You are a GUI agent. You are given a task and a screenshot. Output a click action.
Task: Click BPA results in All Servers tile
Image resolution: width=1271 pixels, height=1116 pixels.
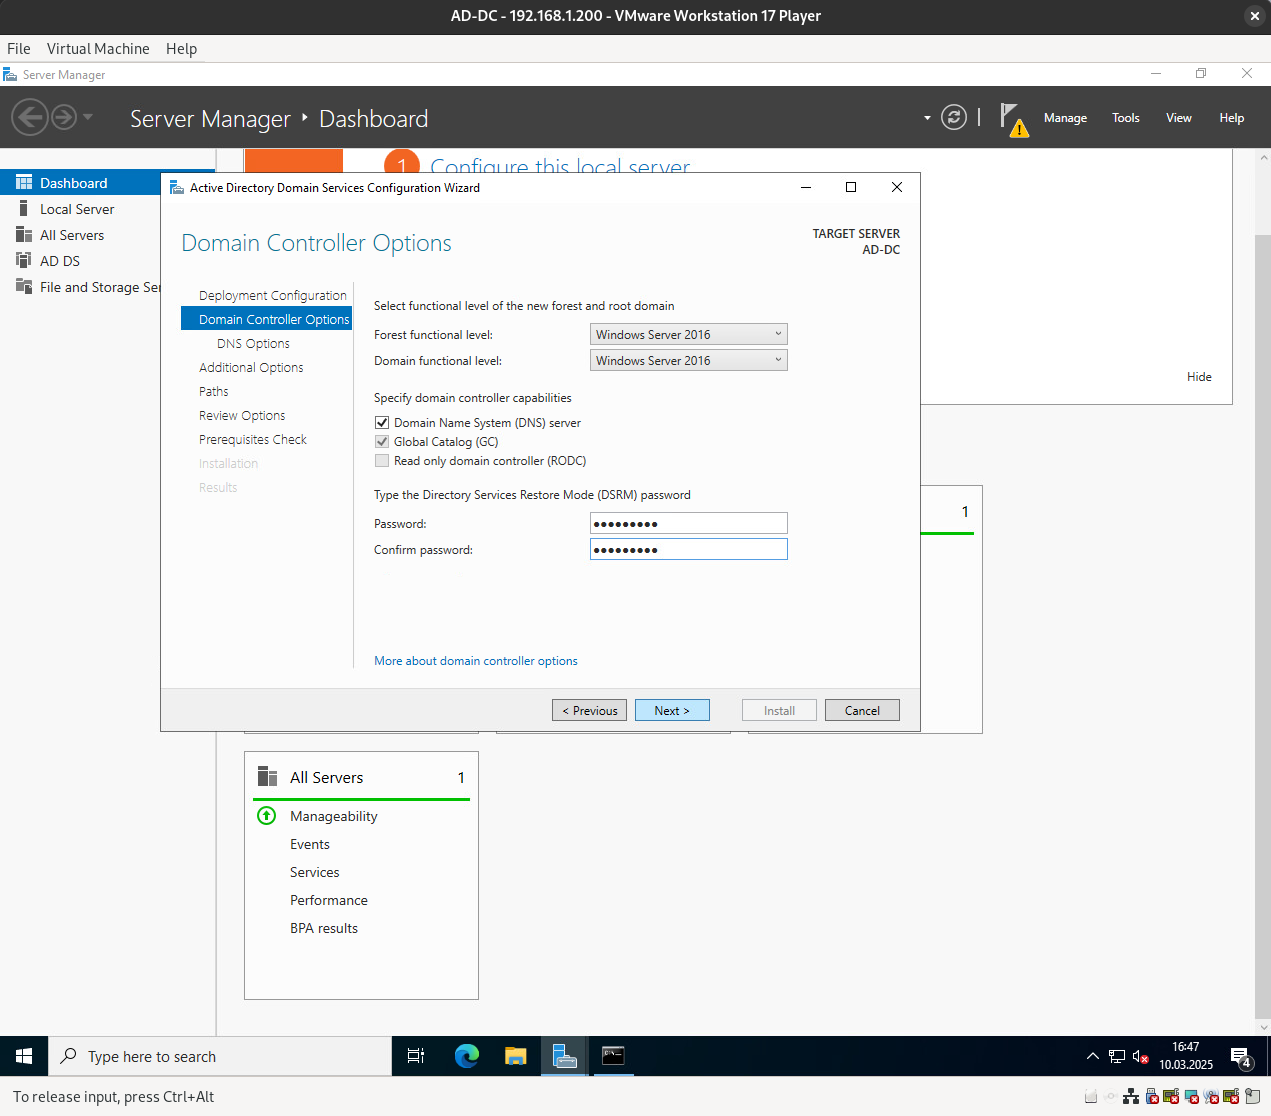324,928
